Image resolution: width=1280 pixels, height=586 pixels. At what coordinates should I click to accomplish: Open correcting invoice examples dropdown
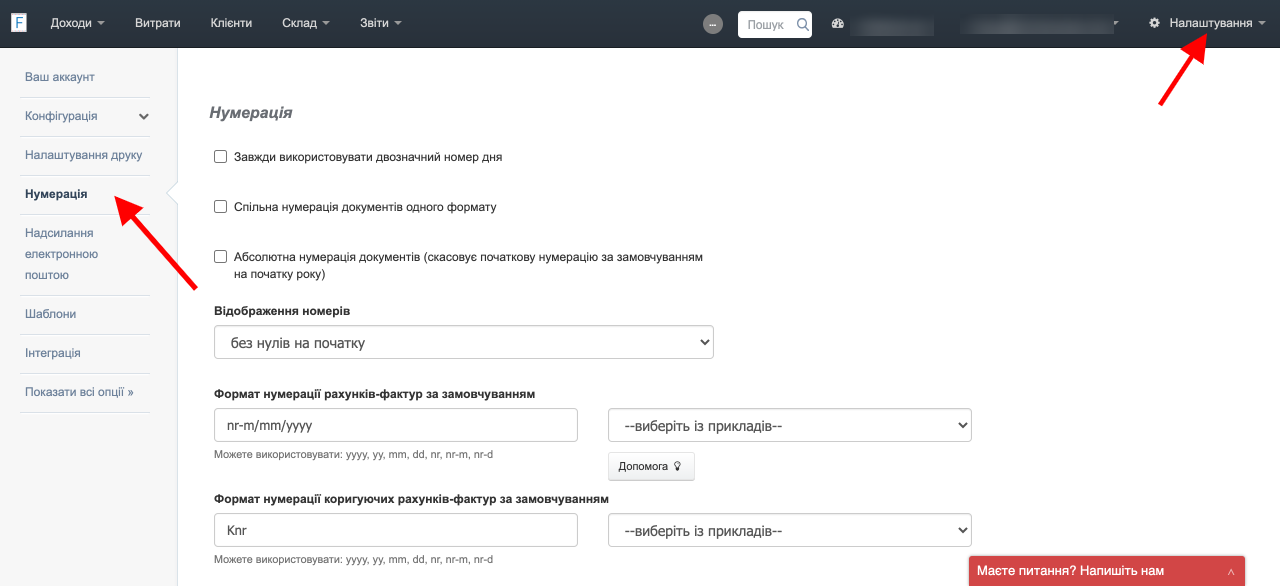coord(789,530)
